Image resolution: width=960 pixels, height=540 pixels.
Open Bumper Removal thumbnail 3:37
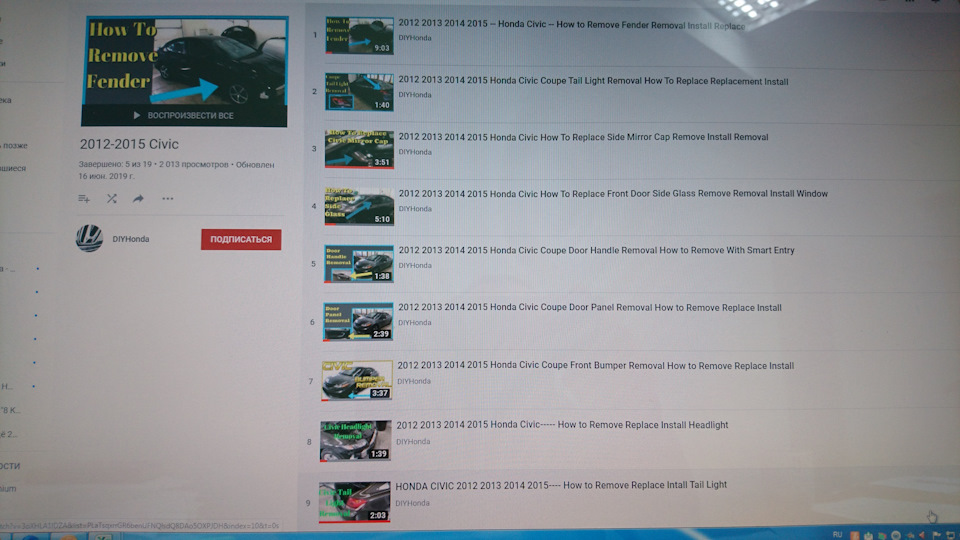click(x=357, y=380)
